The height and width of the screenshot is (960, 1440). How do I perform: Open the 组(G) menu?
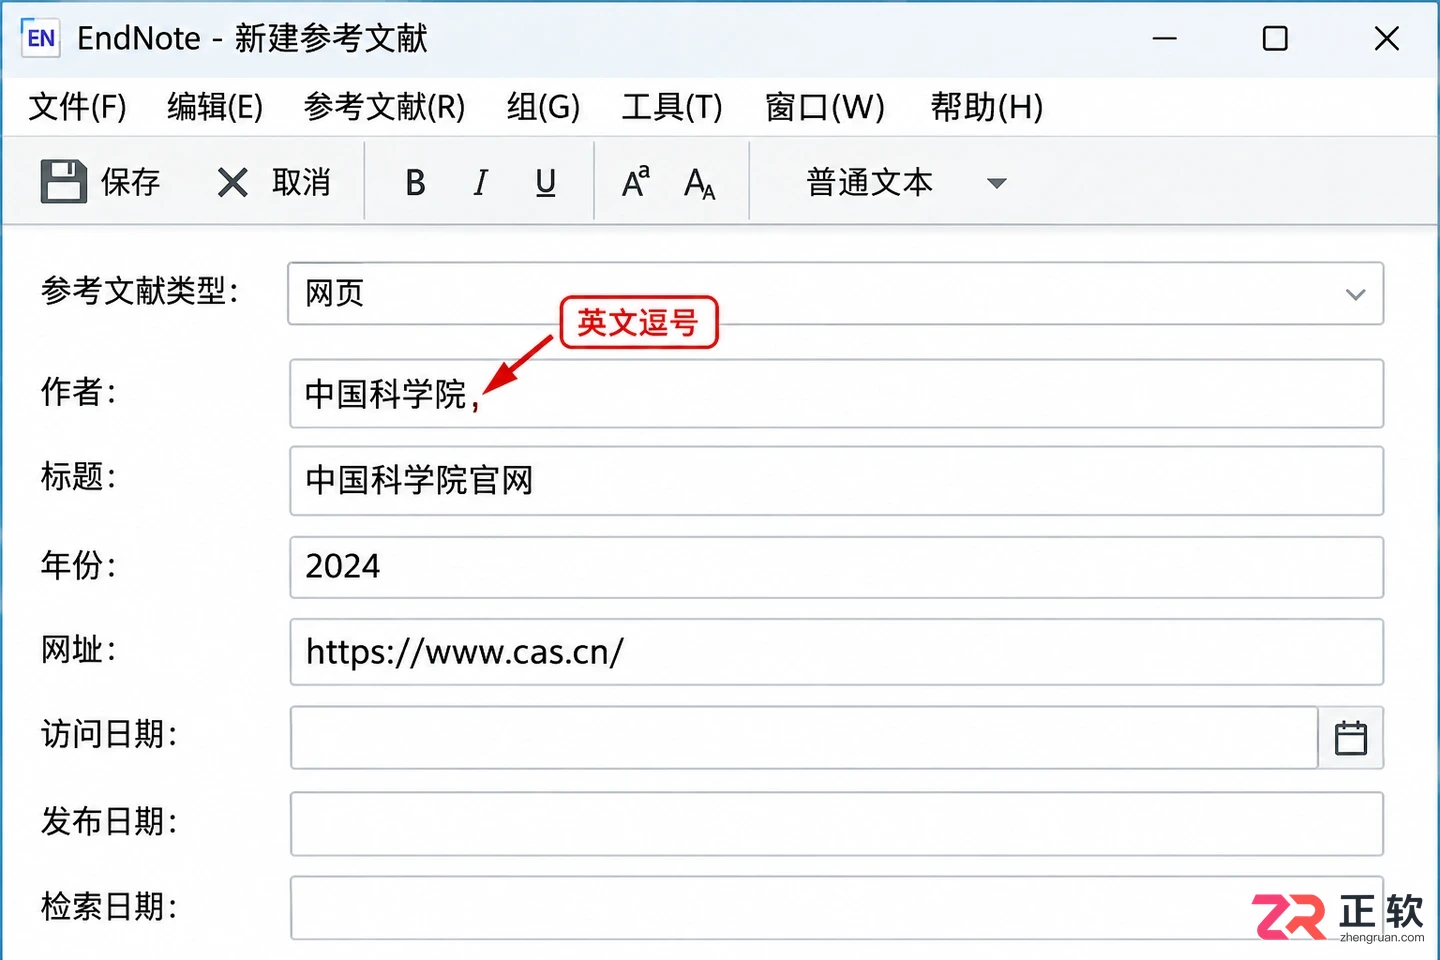[543, 106]
